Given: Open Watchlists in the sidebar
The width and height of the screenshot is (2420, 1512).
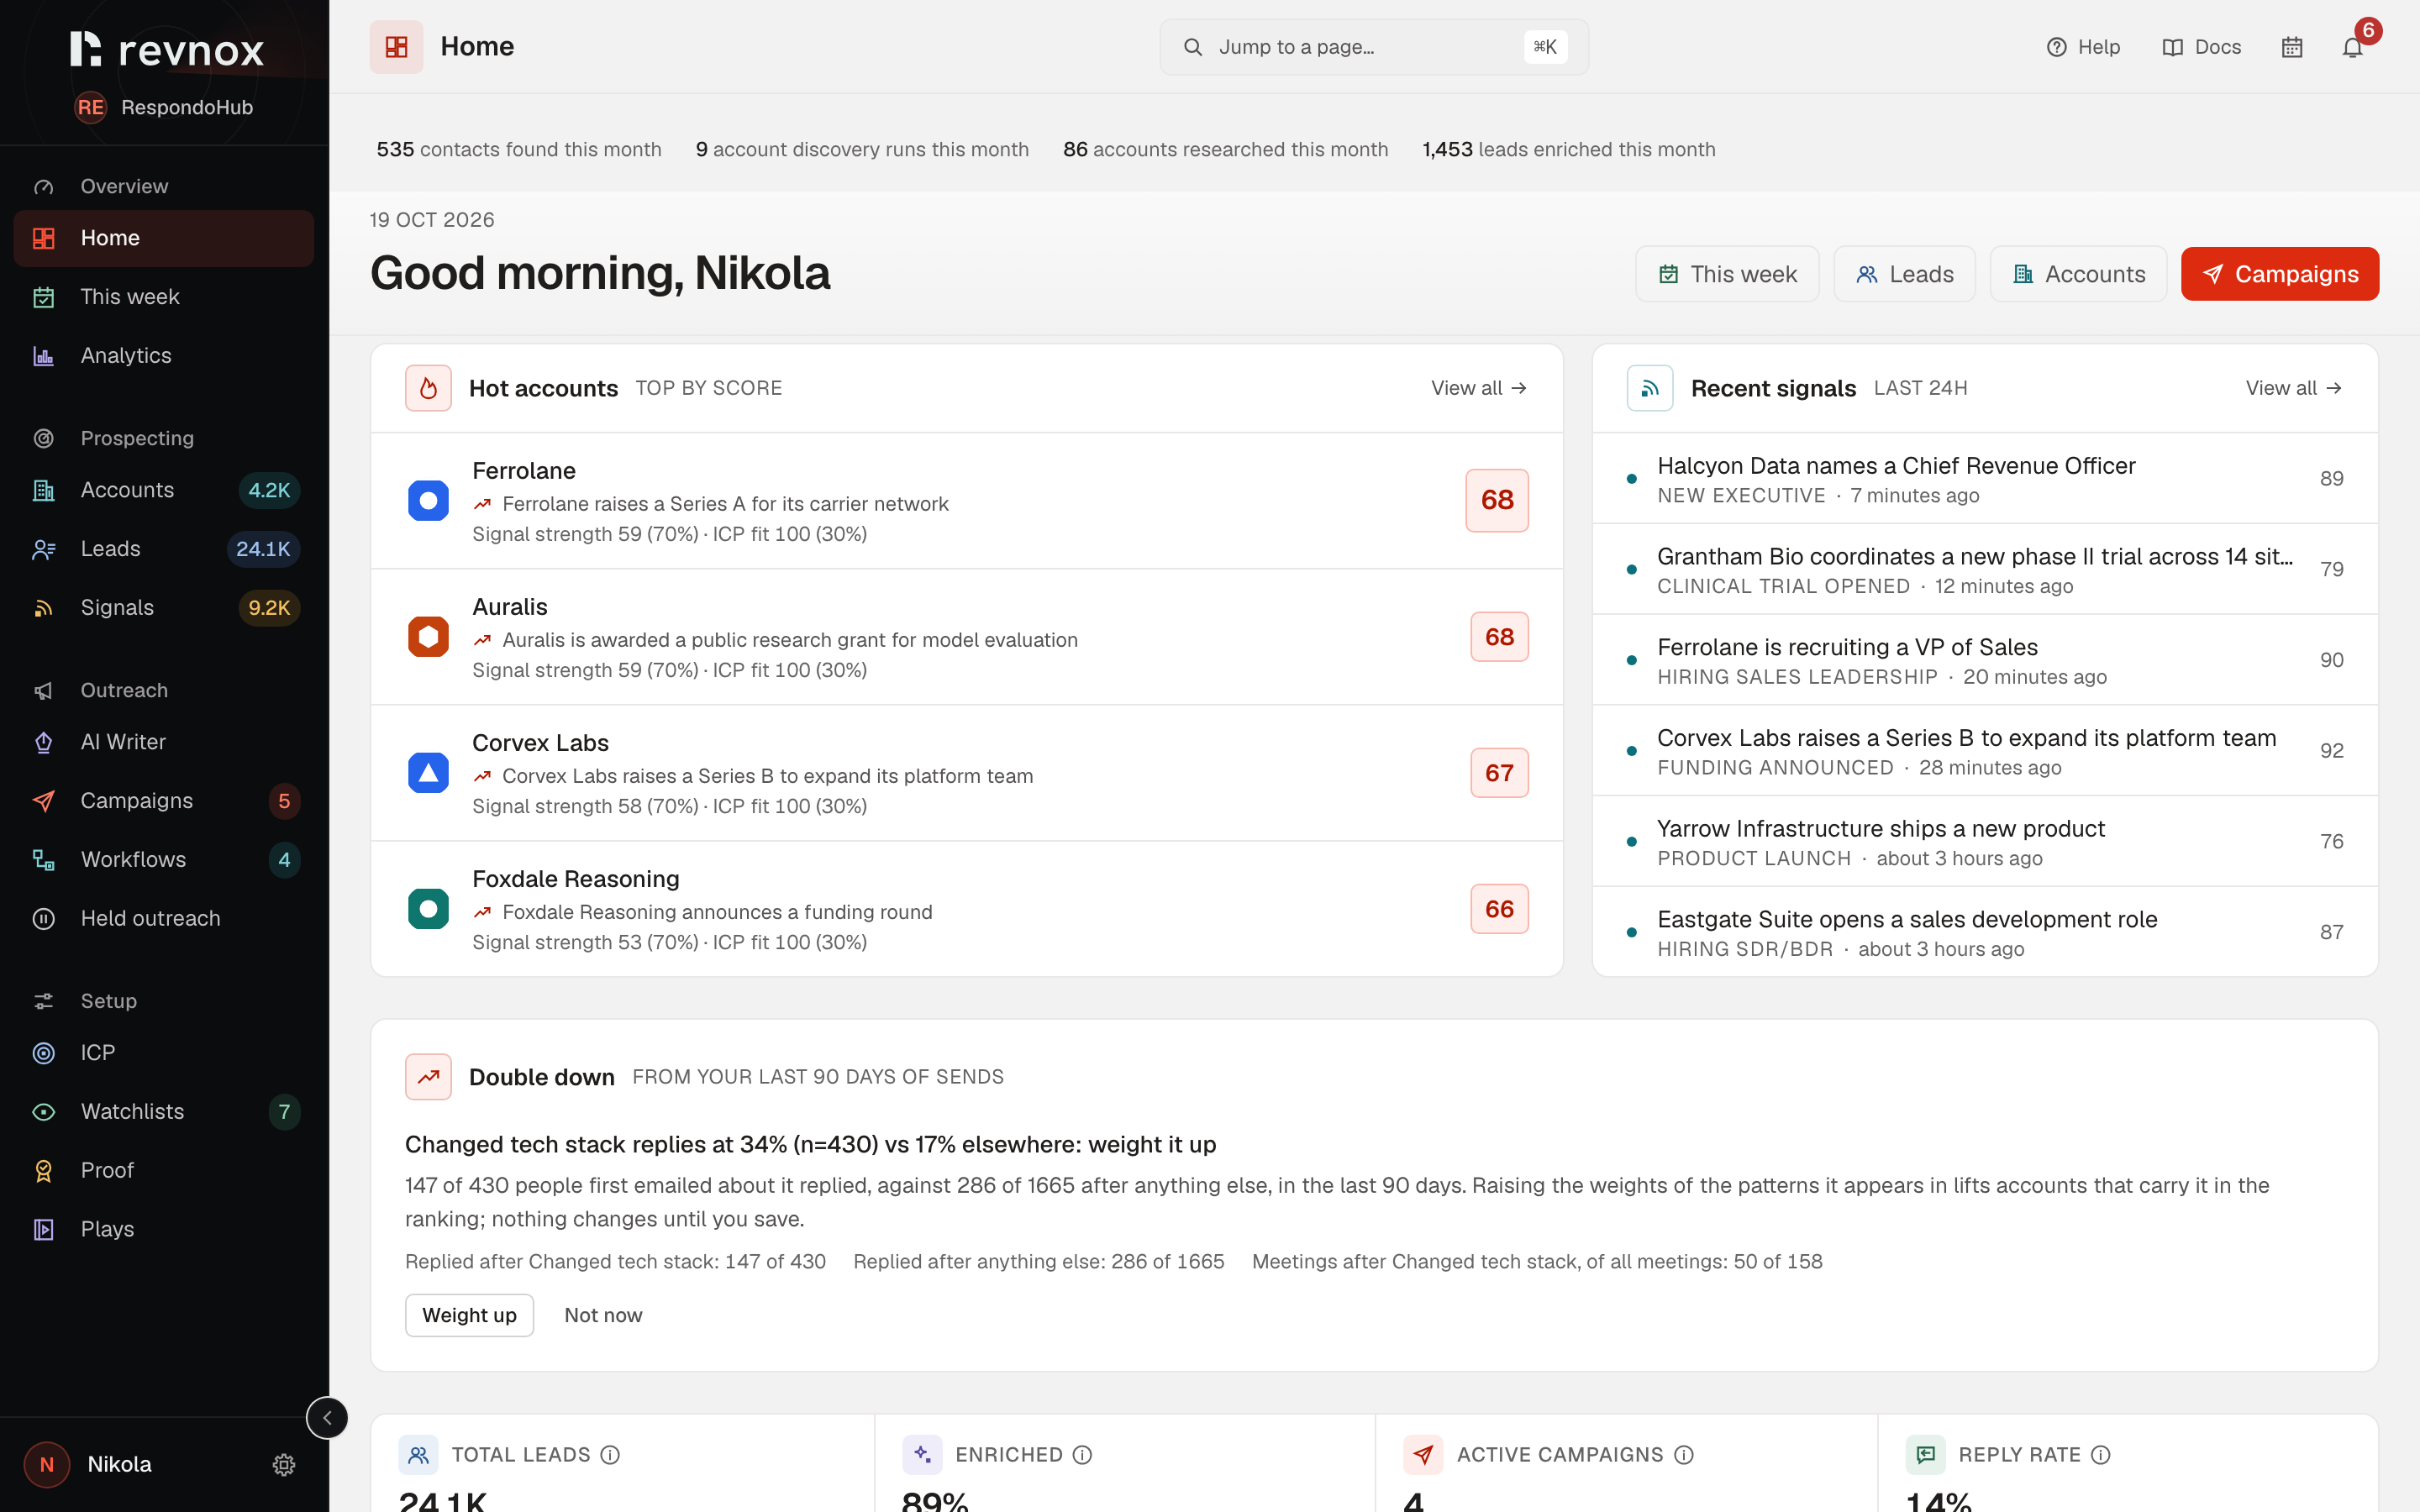Looking at the screenshot, I should pos(164,1112).
